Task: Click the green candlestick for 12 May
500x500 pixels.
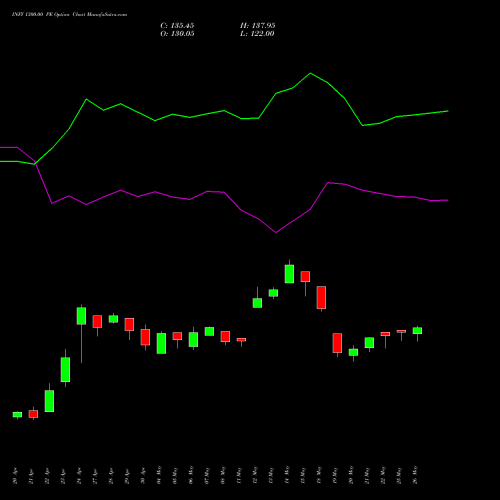Action: [257, 303]
